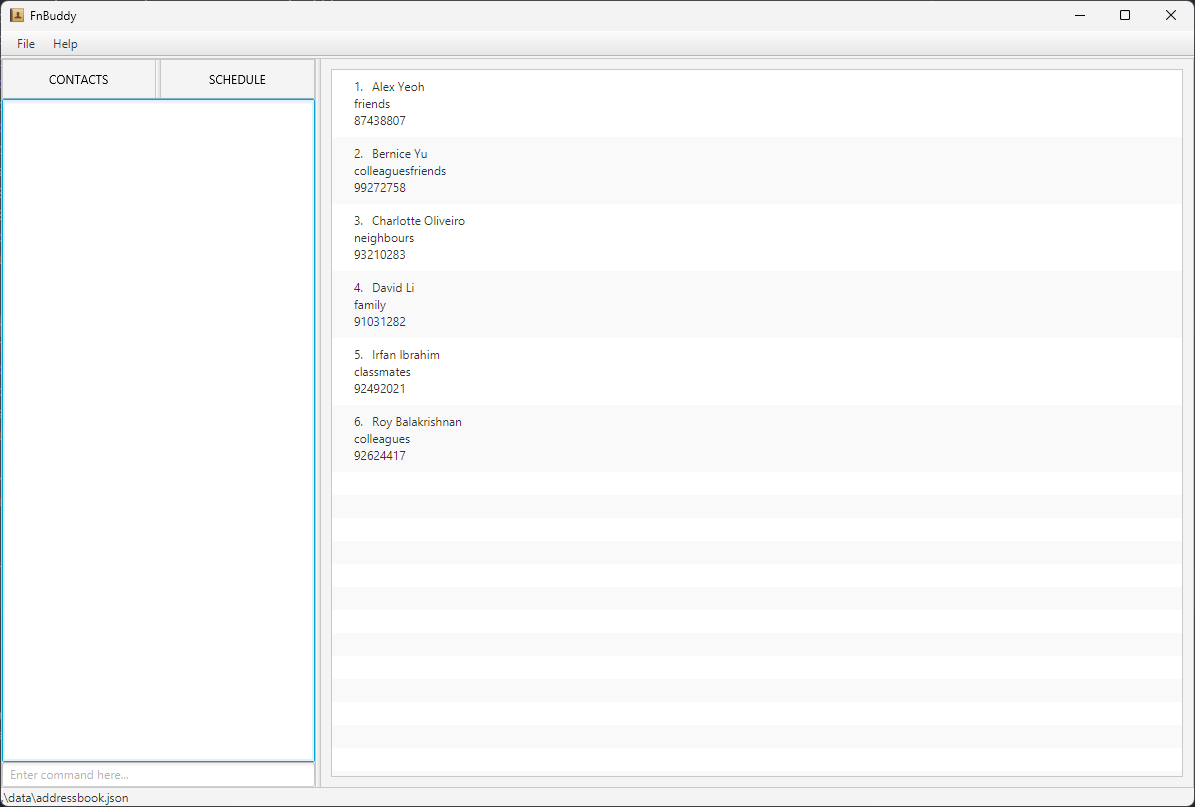The width and height of the screenshot is (1195, 807).
Task: Click phone number 92492021
Action: [380, 389]
